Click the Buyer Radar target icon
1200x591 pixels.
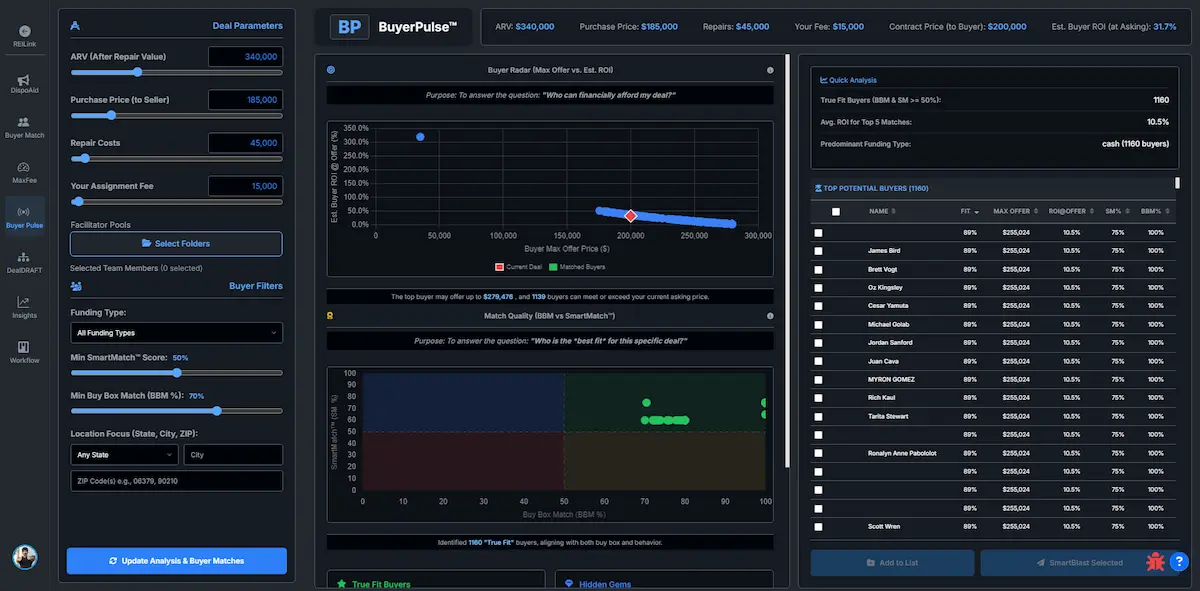(x=331, y=70)
